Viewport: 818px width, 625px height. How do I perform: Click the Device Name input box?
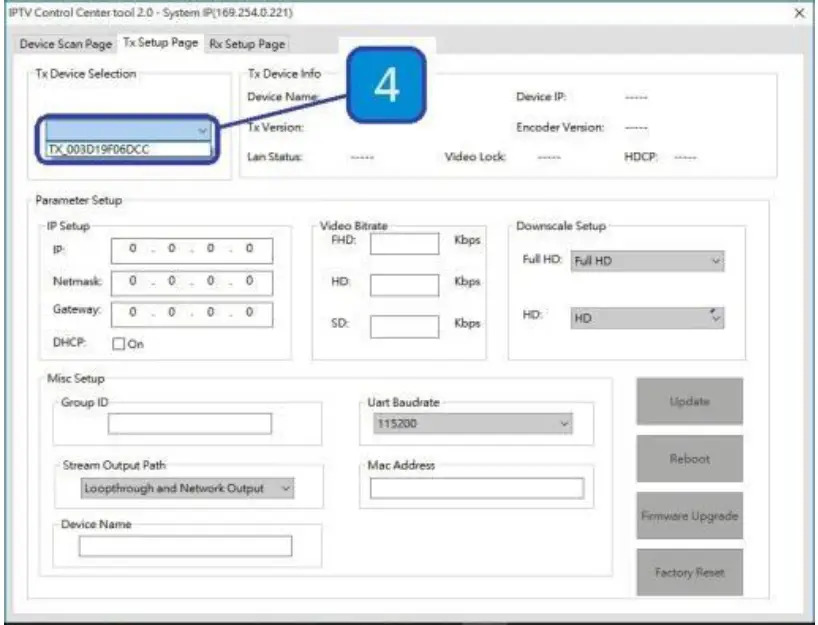click(x=185, y=546)
